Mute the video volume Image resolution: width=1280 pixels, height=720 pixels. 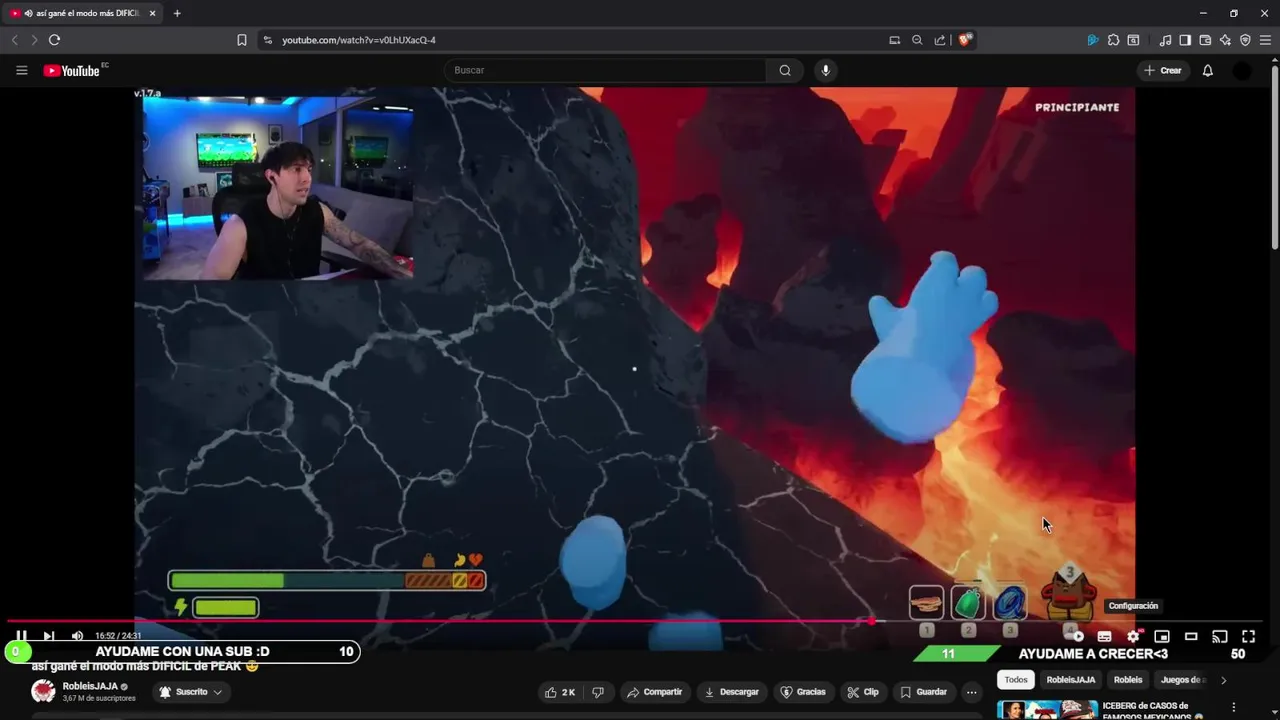pyautogui.click(x=77, y=636)
